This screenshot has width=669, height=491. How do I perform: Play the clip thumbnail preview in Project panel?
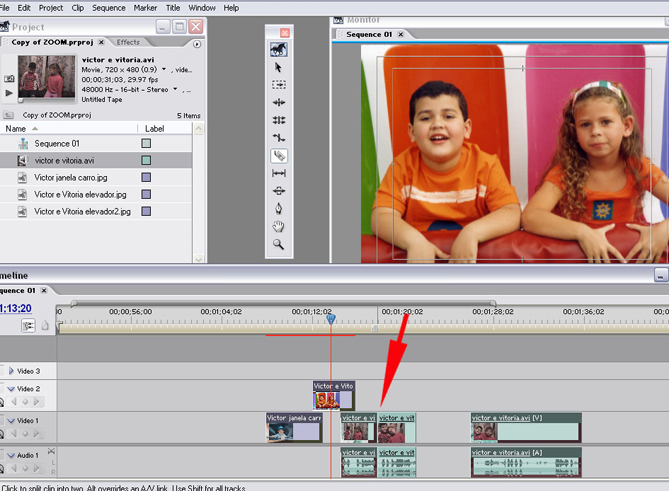pyautogui.click(x=9, y=93)
